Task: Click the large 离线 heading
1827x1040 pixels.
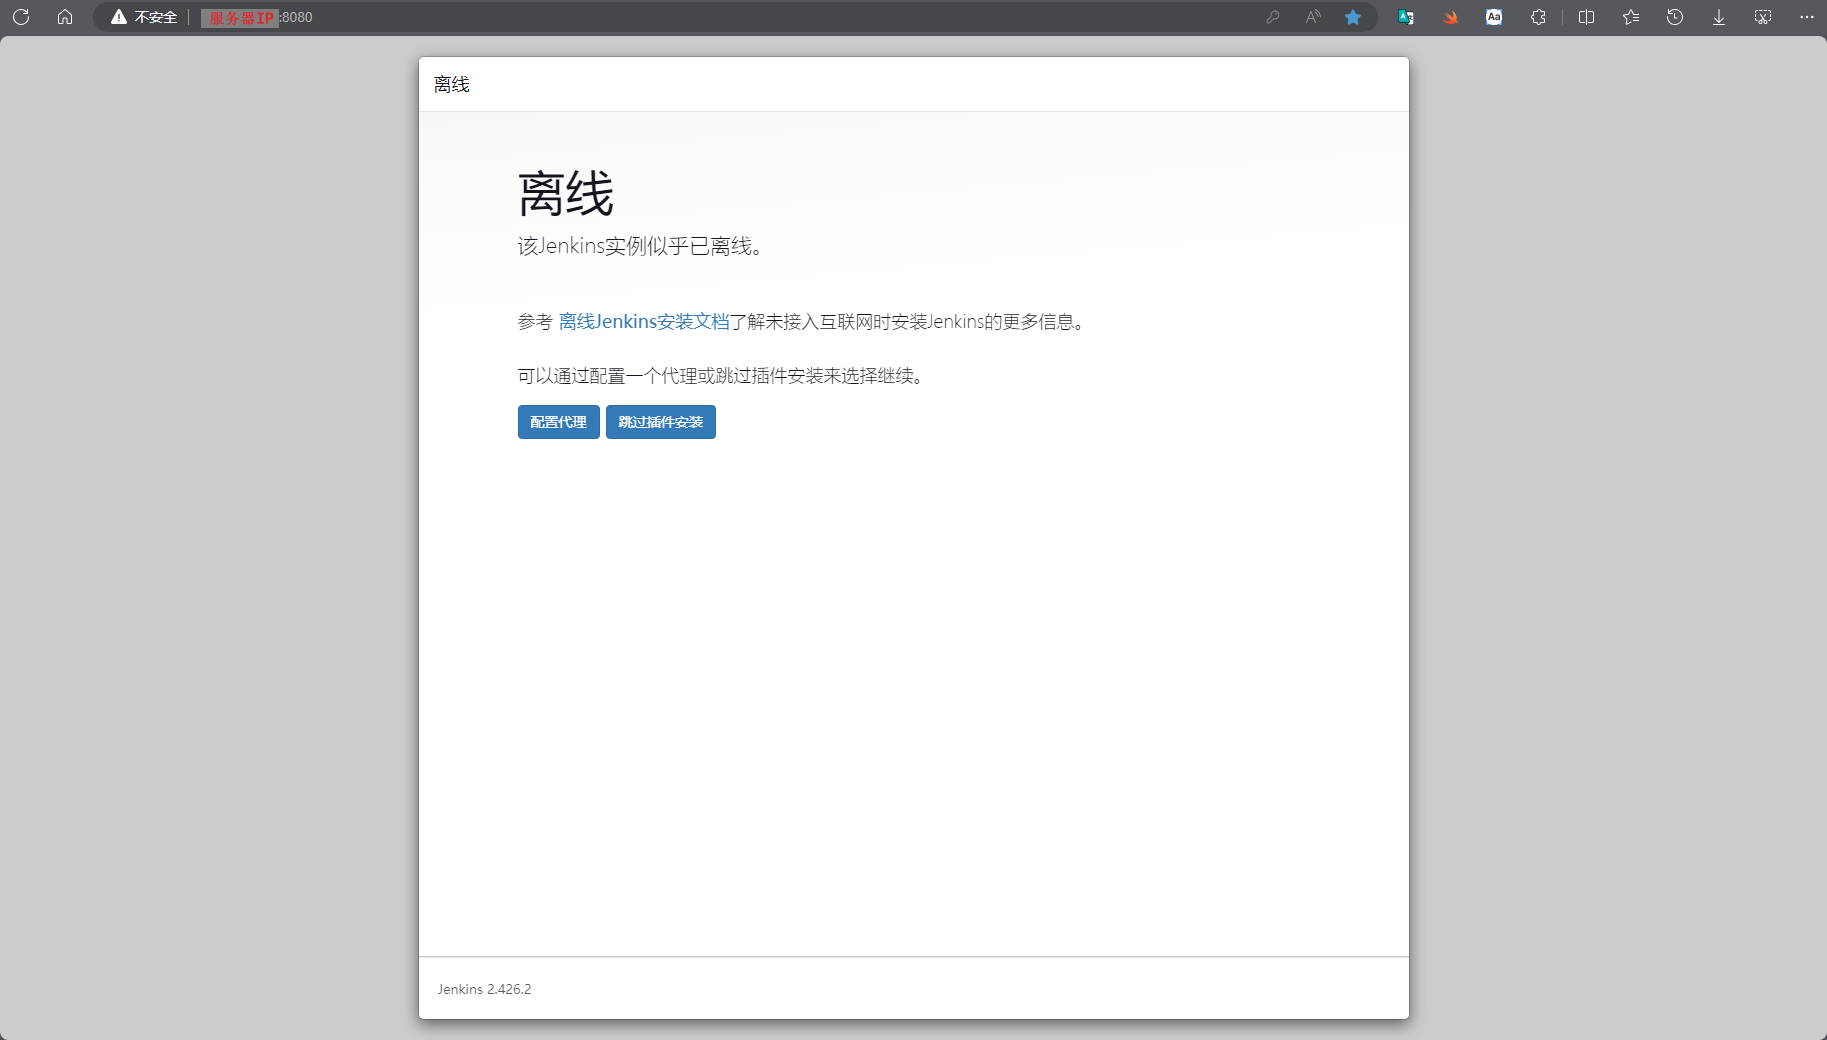Action: tap(566, 193)
